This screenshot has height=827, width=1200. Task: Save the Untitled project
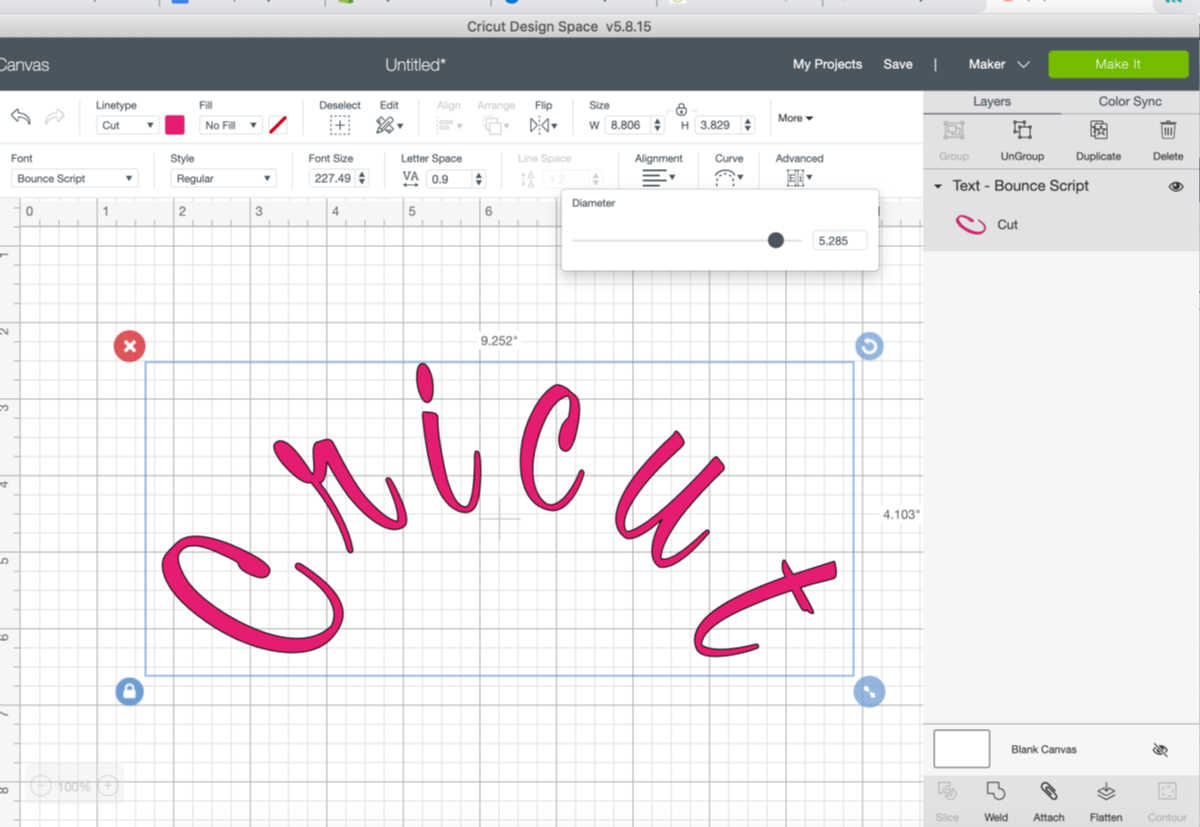(x=897, y=63)
